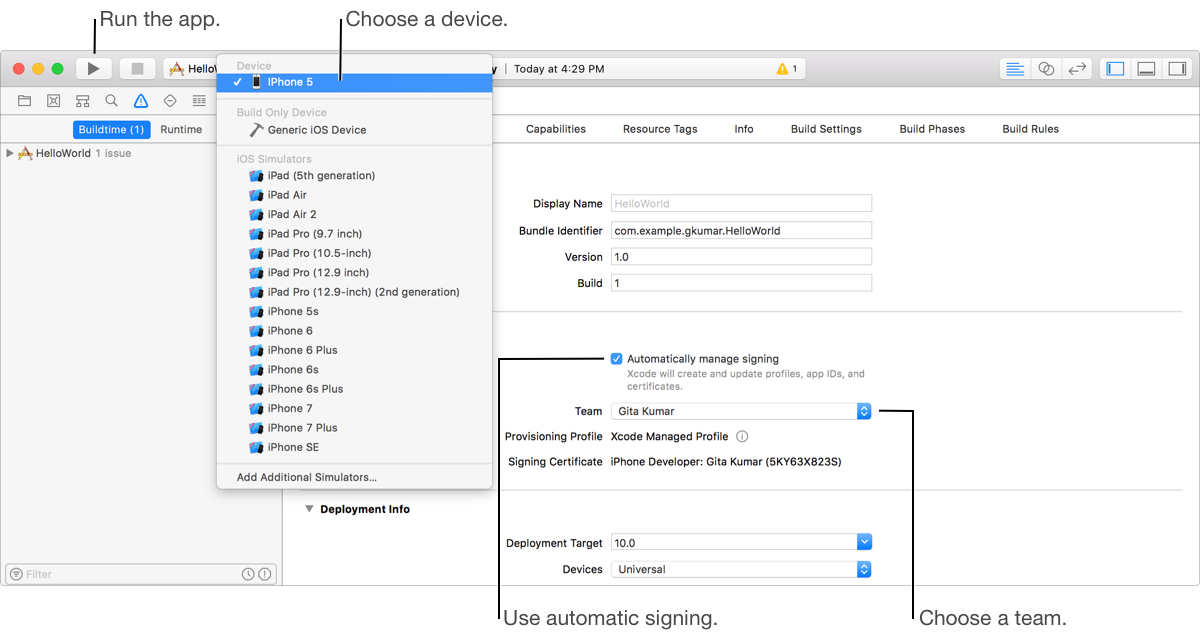Image resolution: width=1200 pixels, height=636 pixels.
Task: Click the Version input field showing 1.0
Action: 741,257
